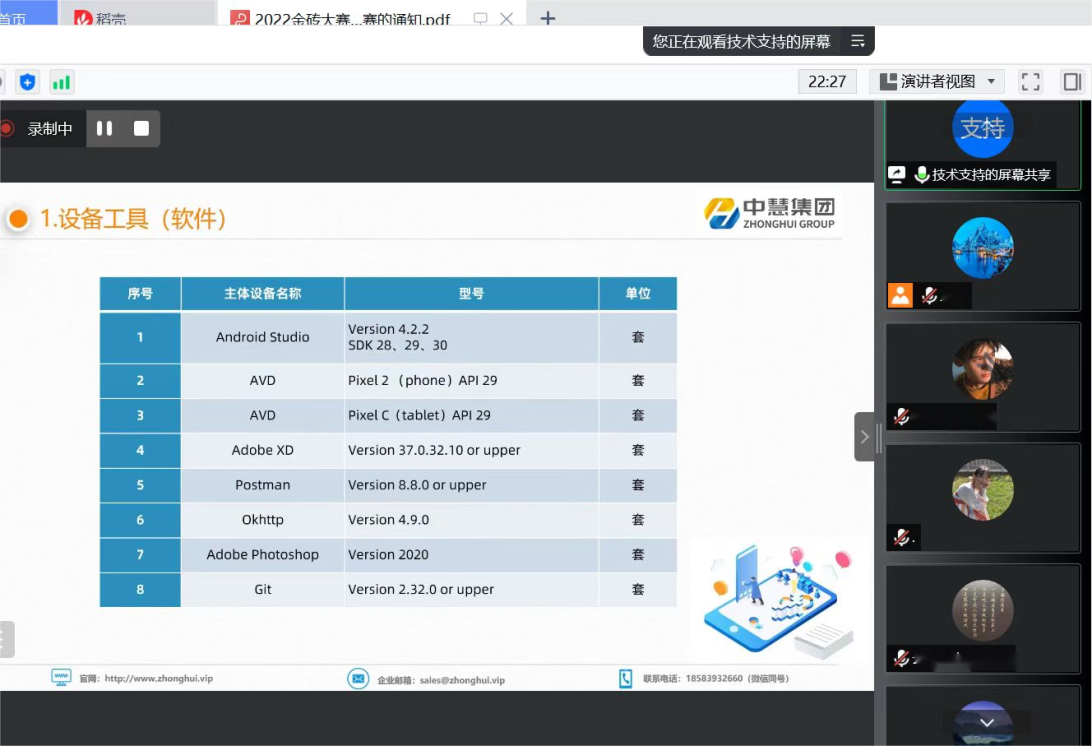This screenshot has width=1092, height=746.
Task: Enter full screen mode
Action: [1031, 81]
